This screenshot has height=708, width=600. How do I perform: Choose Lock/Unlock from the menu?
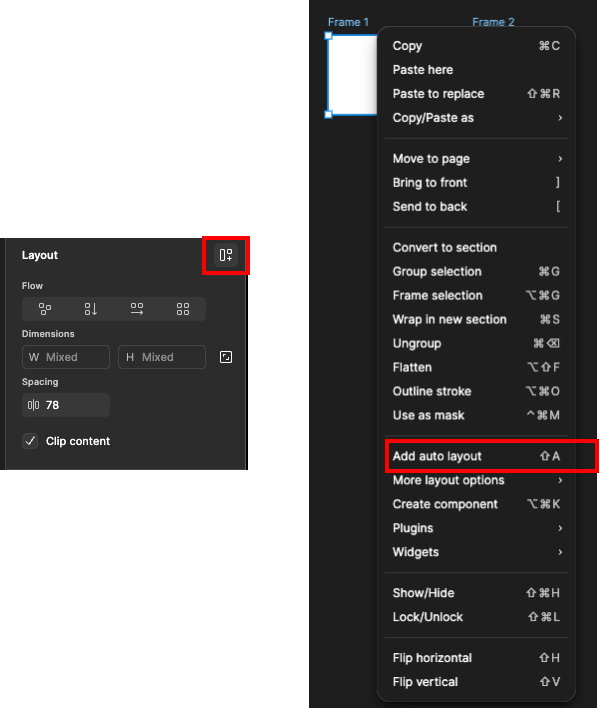pyautogui.click(x=477, y=617)
